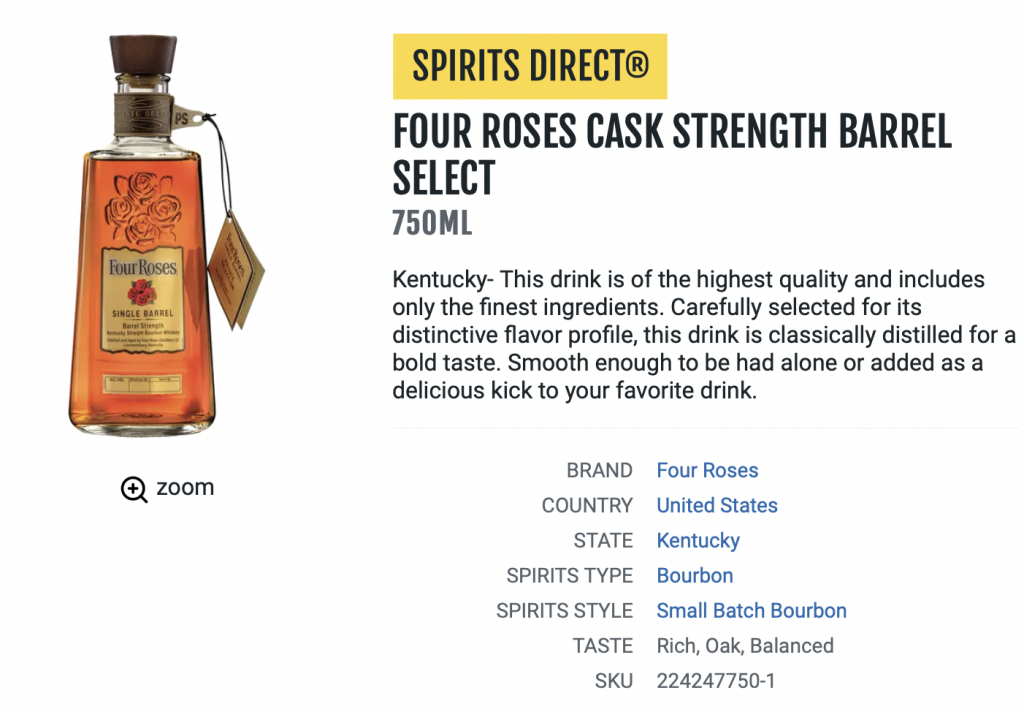Click the magnifying glass zoom icon
The height and width of the screenshot is (712, 1024).
134,489
